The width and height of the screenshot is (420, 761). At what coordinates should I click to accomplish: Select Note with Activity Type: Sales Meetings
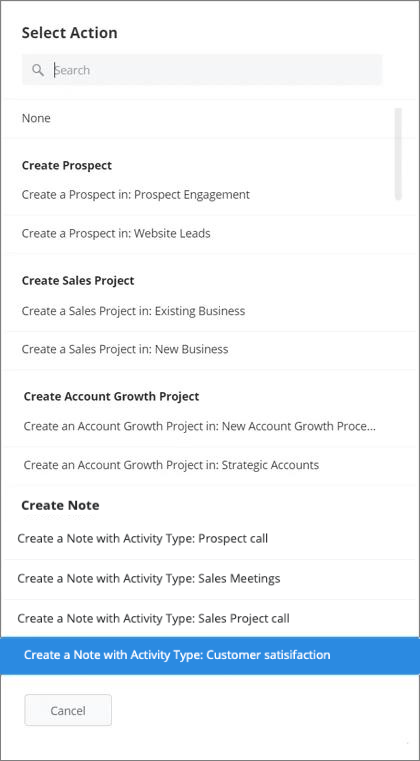pyautogui.click(x=210, y=579)
